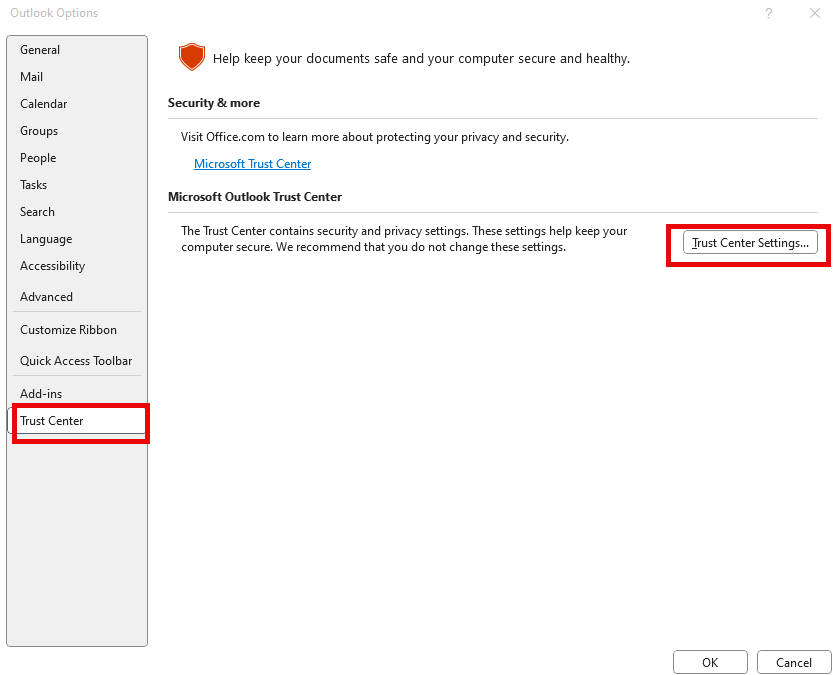Click the Help question mark icon
The width and height of the screenshot is (837, 675).
click(x=769, y=13)
